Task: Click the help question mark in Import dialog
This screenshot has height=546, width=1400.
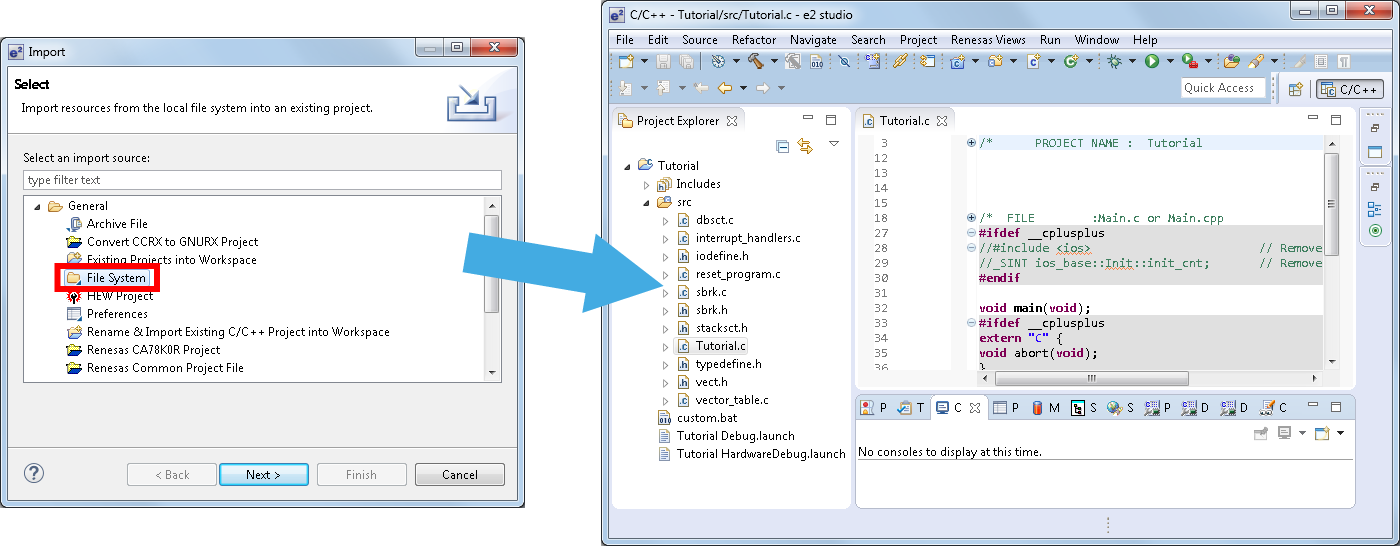Action: click(34, 473)
